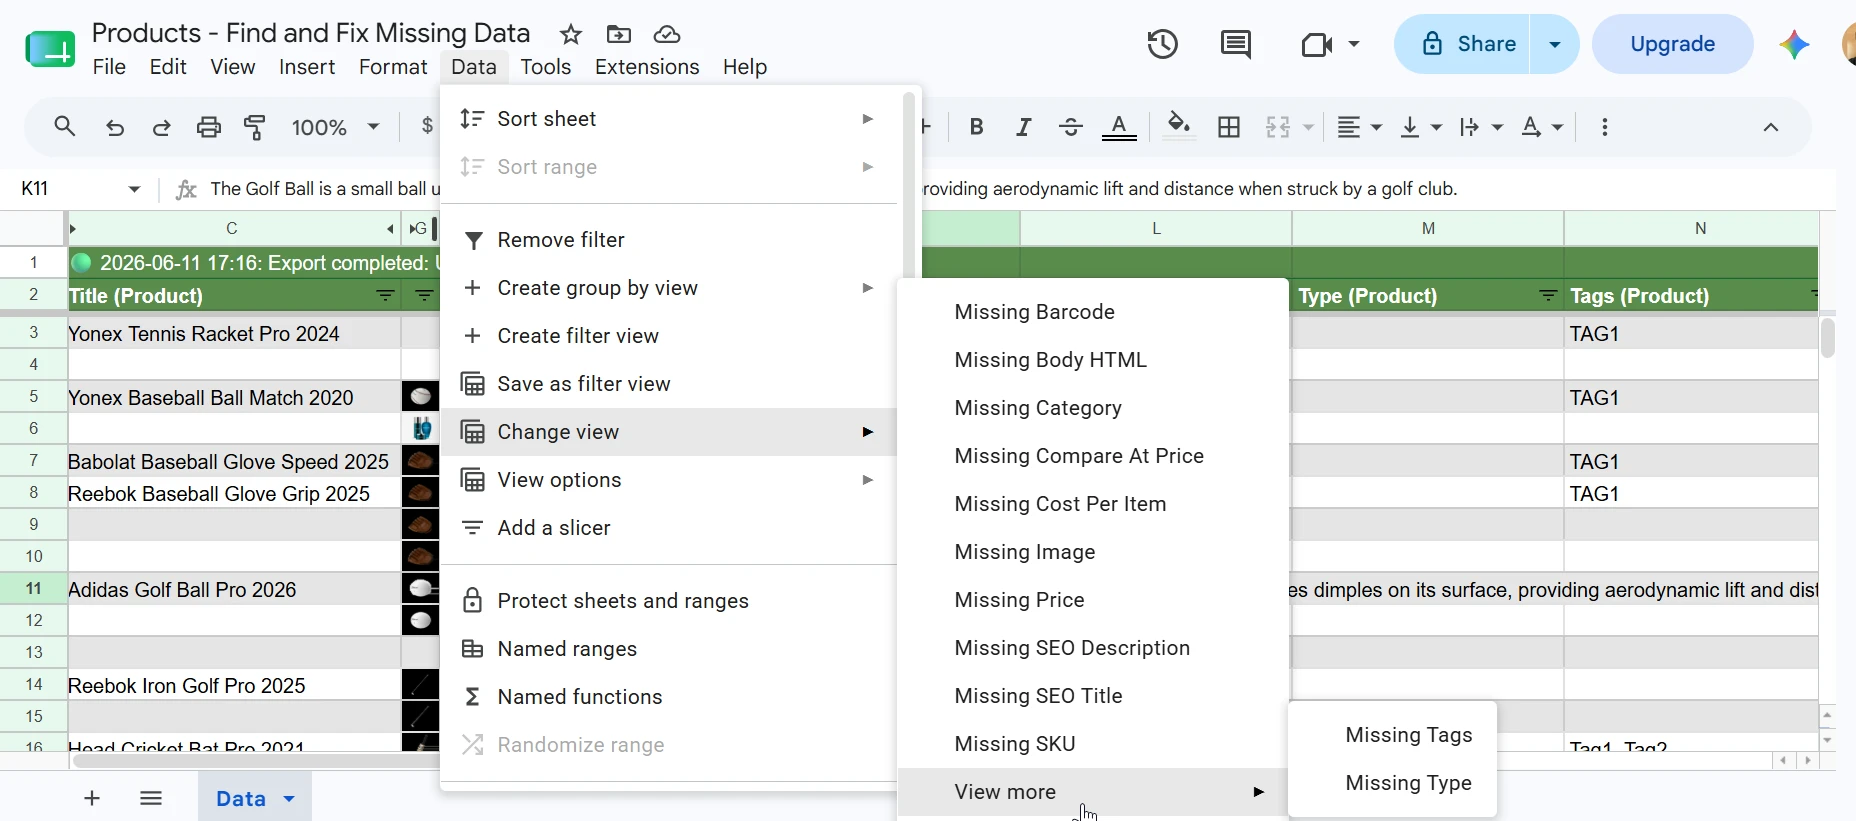Switch to Missing Barcode view
This screenshot has width=1856, height=821.
[x=1093, y=312]
